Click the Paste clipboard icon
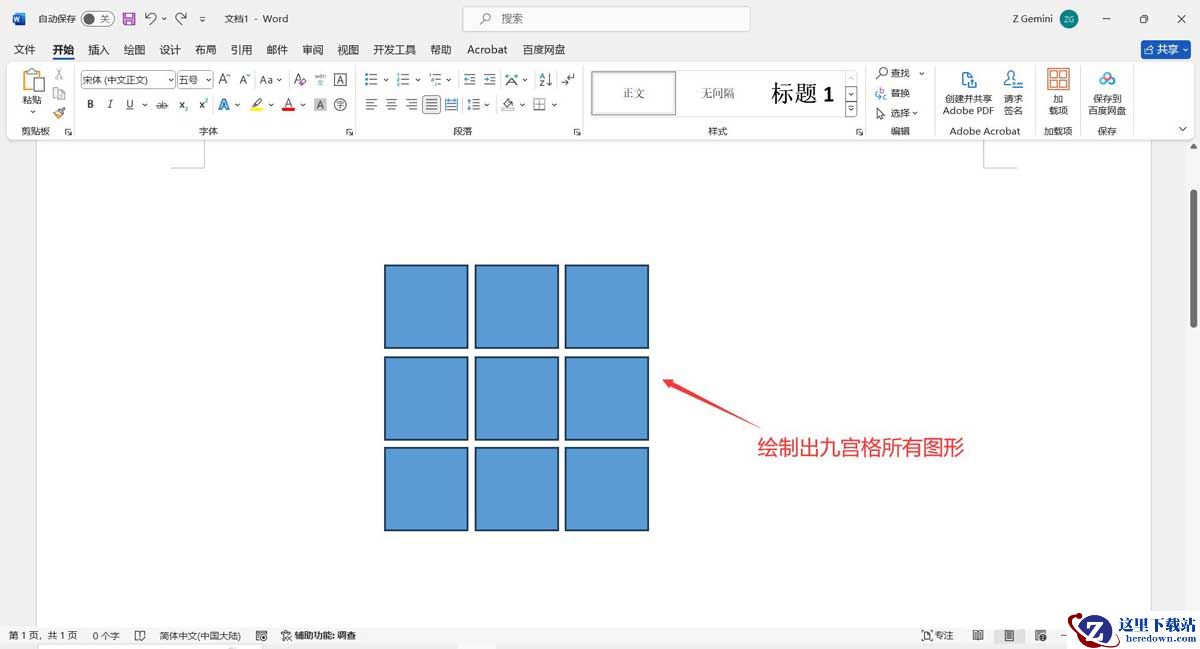The width and height of the screenshot is (1200, 649). [32, 81]
